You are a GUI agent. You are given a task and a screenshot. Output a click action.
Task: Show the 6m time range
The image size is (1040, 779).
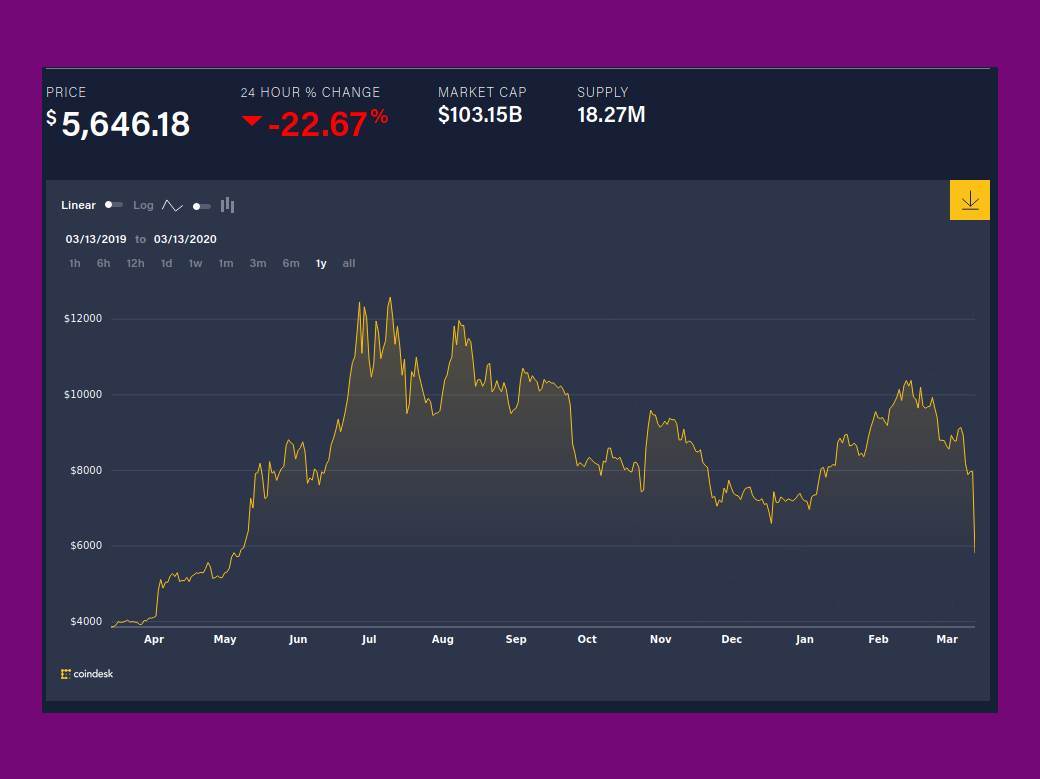coord(290,264)
